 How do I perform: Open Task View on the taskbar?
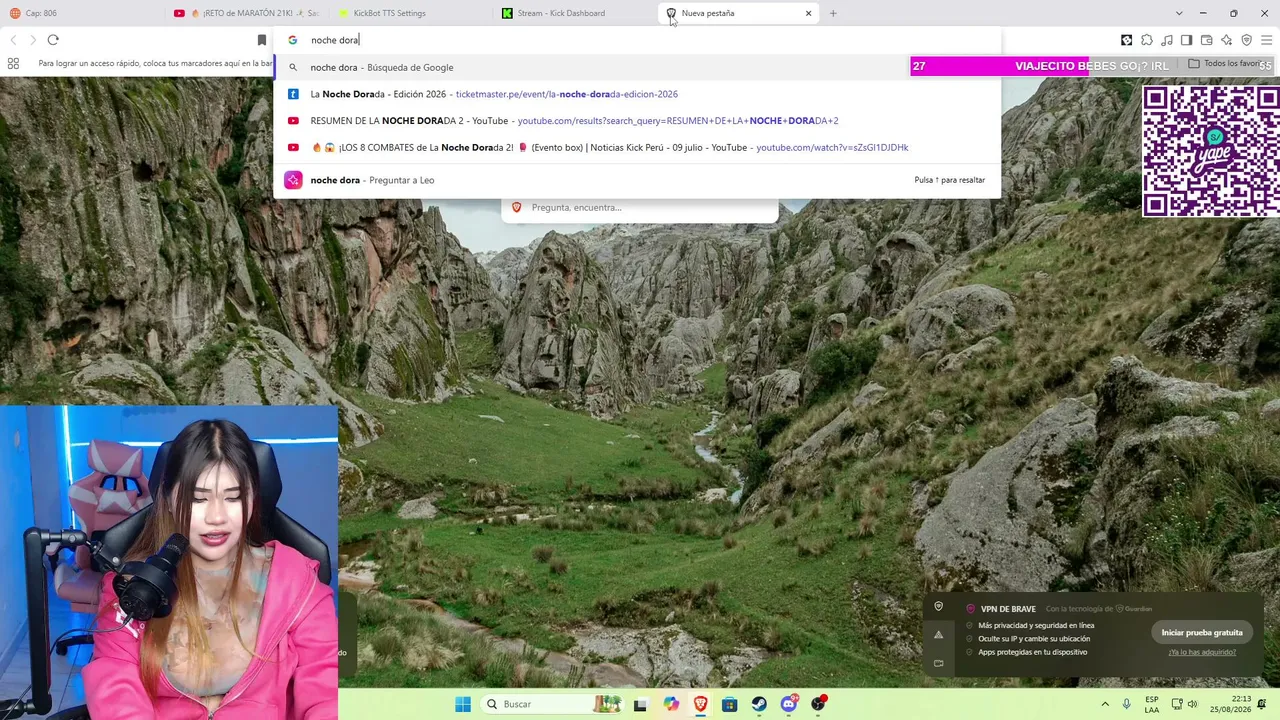640,704
